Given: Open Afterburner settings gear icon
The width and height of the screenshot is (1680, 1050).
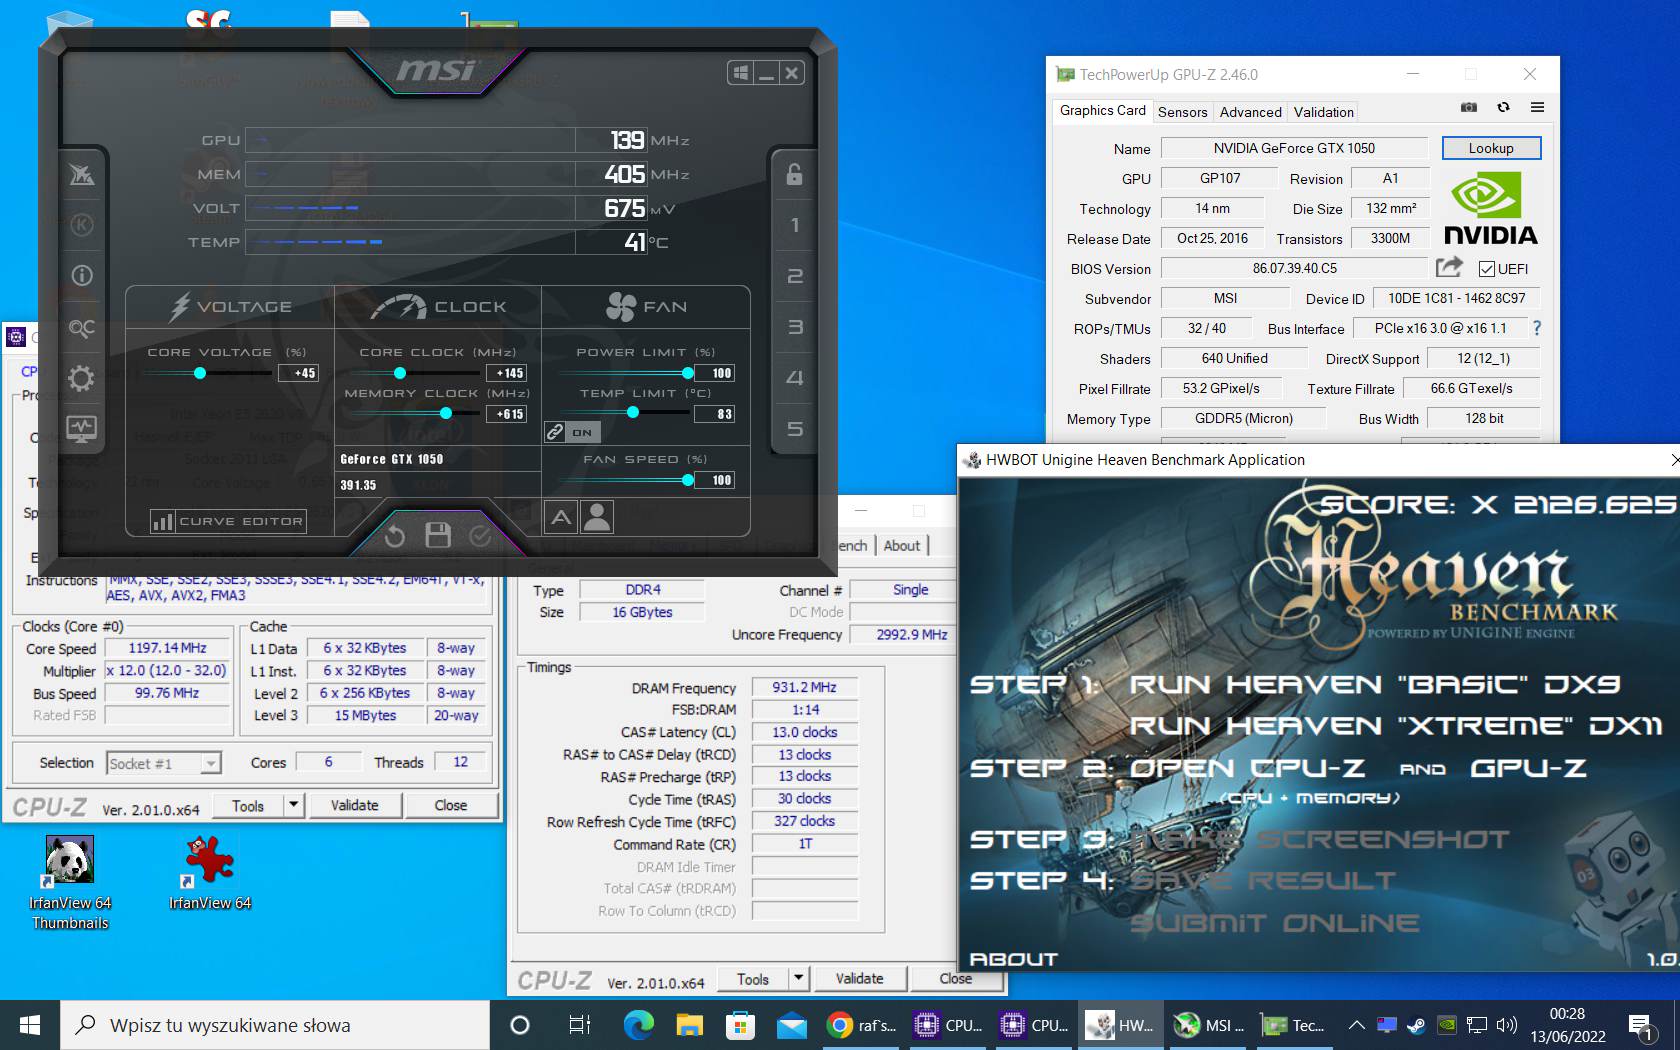Looking at the screenshot, I should coord(82,378).
